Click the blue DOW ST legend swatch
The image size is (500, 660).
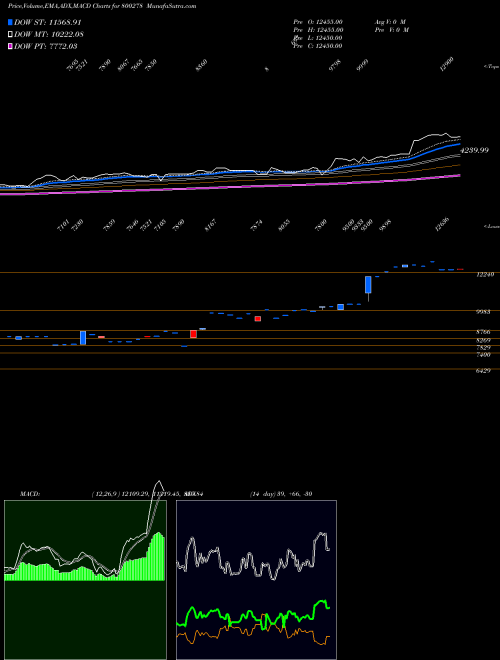pyautogui.click(x=11, y=22)
